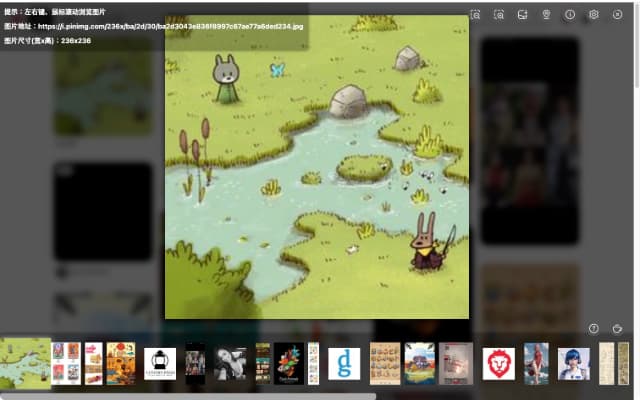The image size is (640, 400).
Task: Select the colorful bird on black thumbnail
Action: pos(289,363)
